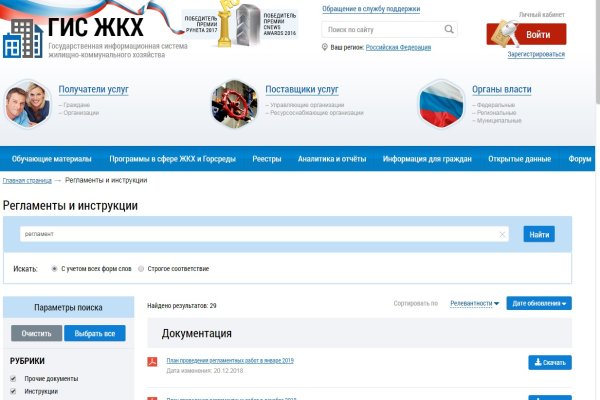Viewport: 600px width, 400px height.
Task: Open the 'Аналитика и отчёты' menu
Action: (331, 159)
